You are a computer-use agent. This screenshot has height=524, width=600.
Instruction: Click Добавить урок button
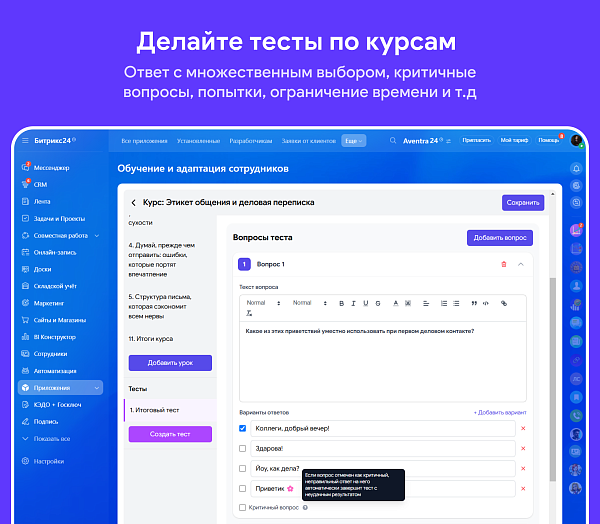point(170,363)
